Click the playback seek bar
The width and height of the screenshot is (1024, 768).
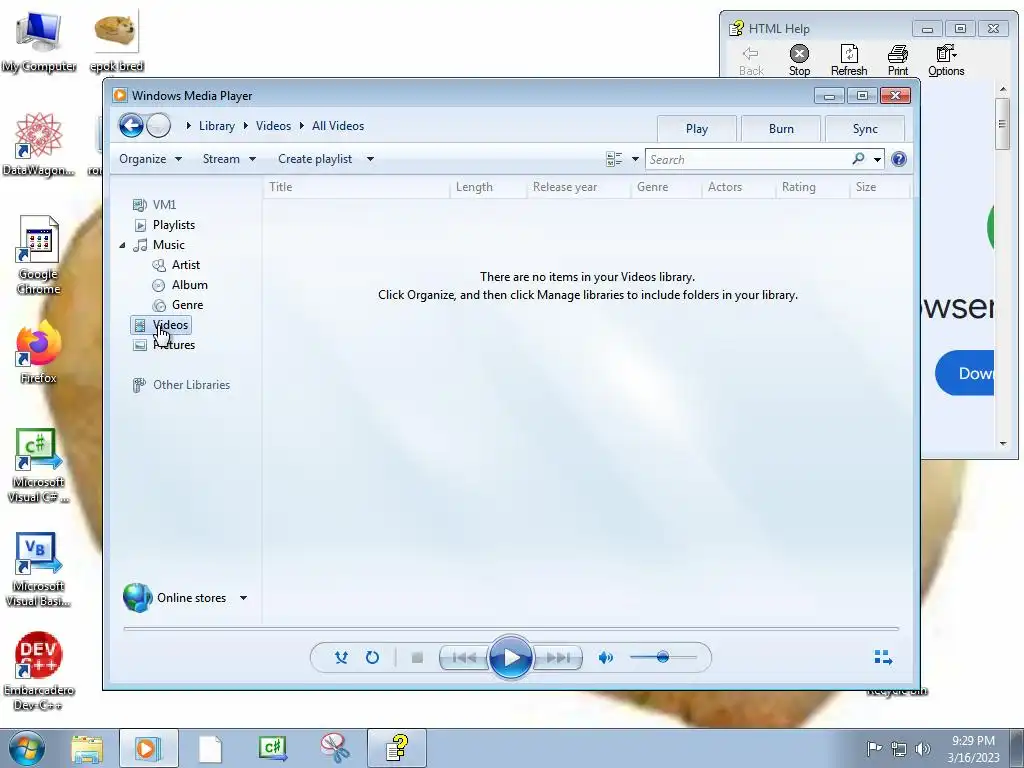tap(511, 628)
